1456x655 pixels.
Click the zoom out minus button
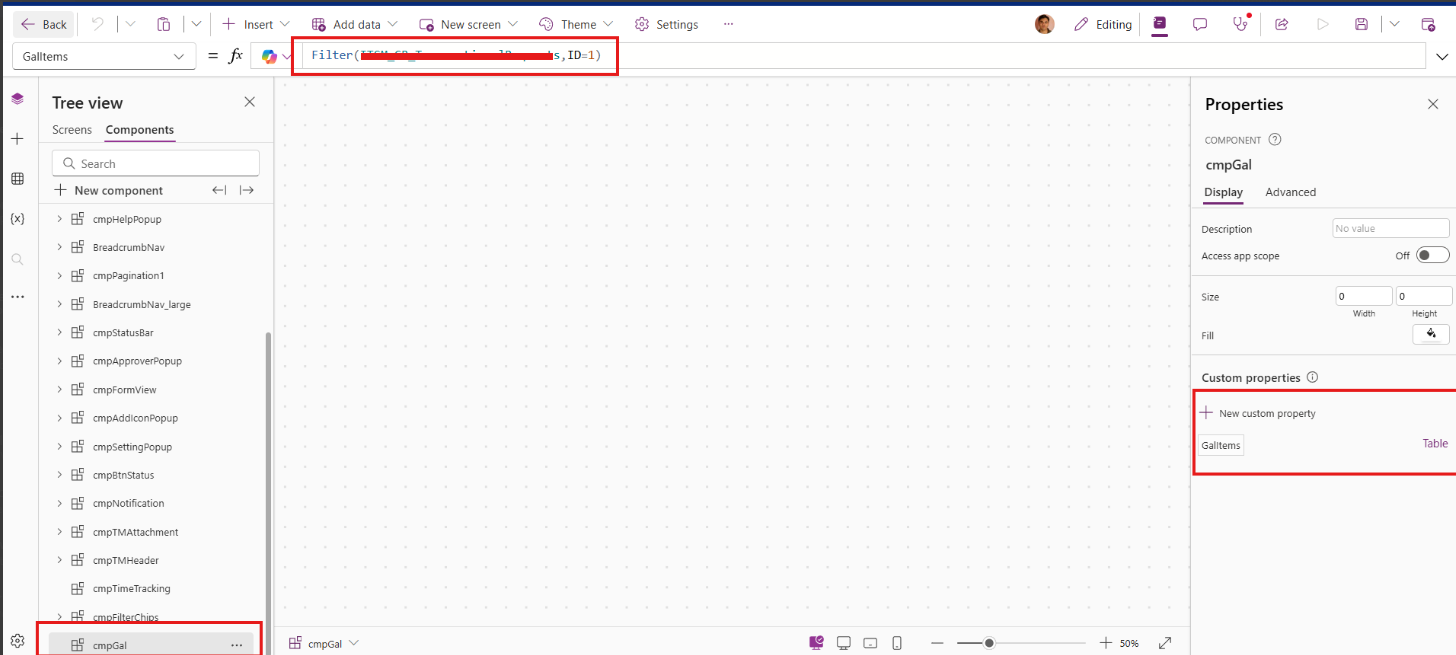(x=937, y=643)
